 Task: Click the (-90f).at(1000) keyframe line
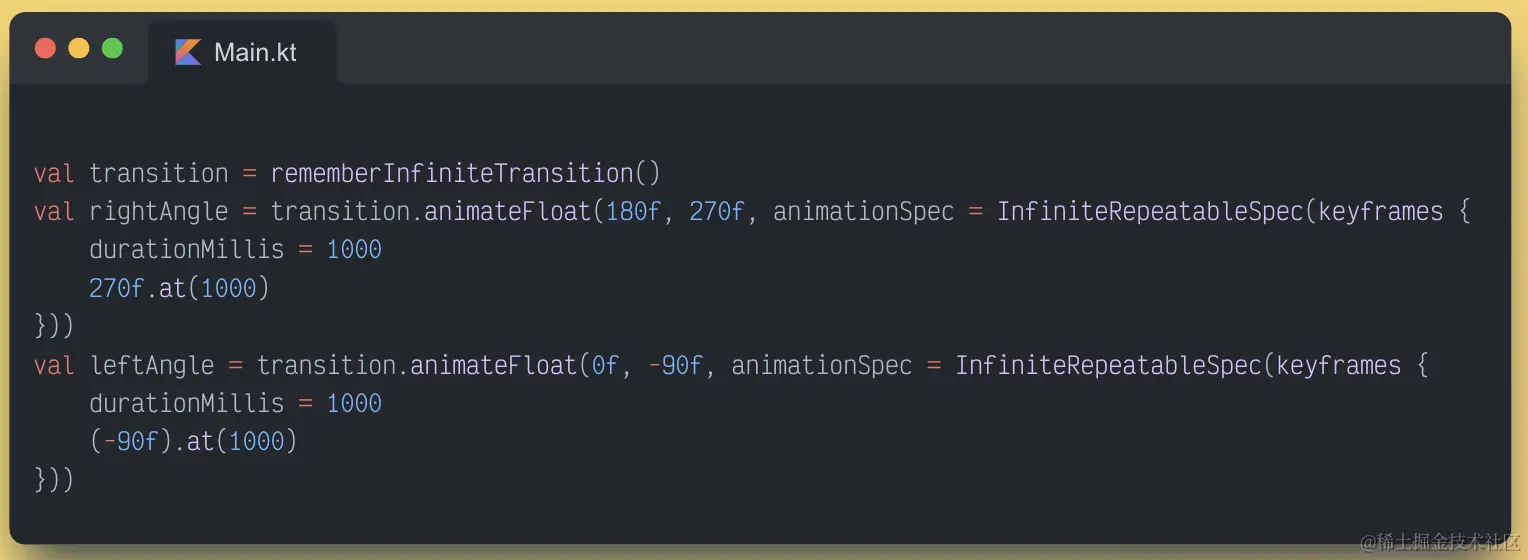tap(193, 442)
